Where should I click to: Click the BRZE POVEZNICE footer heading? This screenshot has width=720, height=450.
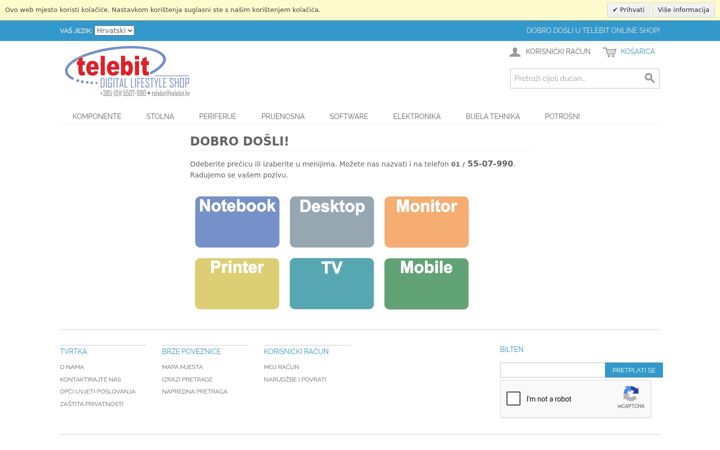(x=191, y=351)
